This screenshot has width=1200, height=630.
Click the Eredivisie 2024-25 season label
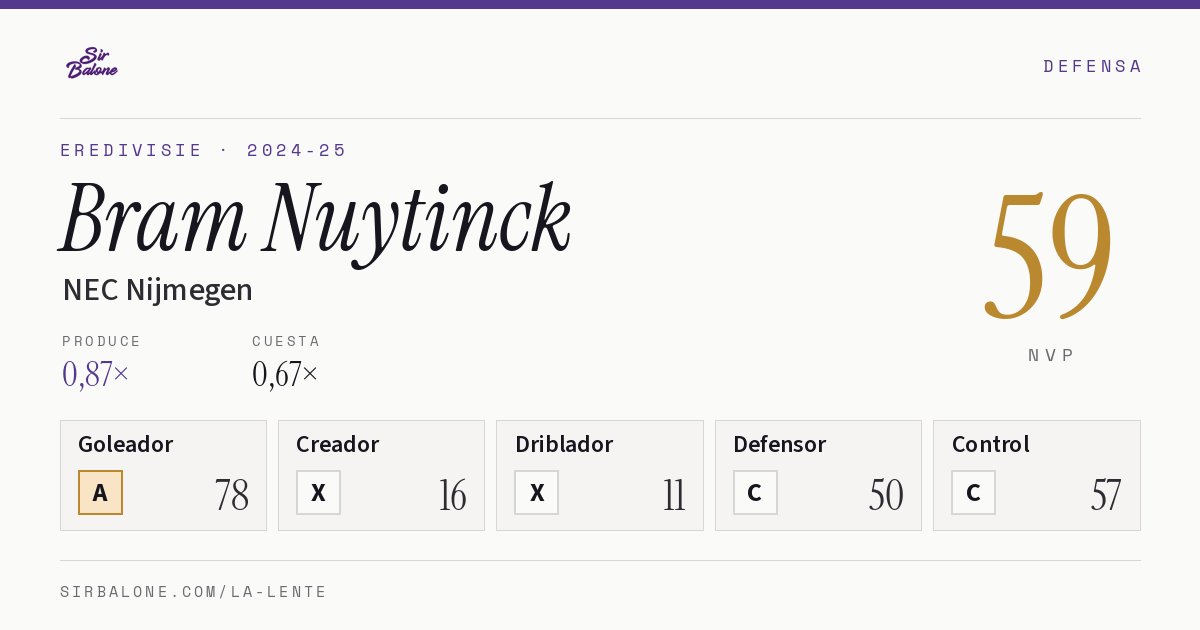tap(204, 150)
